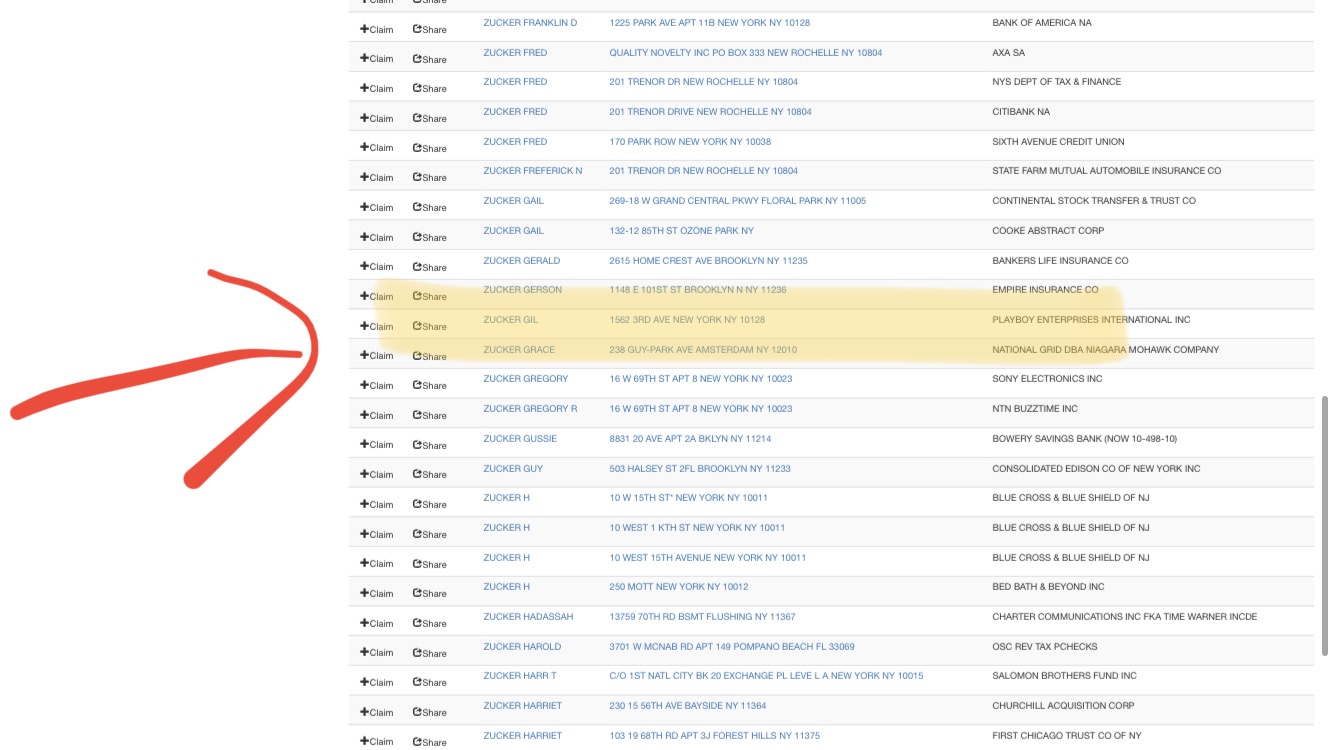
Task: Share the ZUCKER FRANKLIN D record
Action: click(x=430, y=29)
